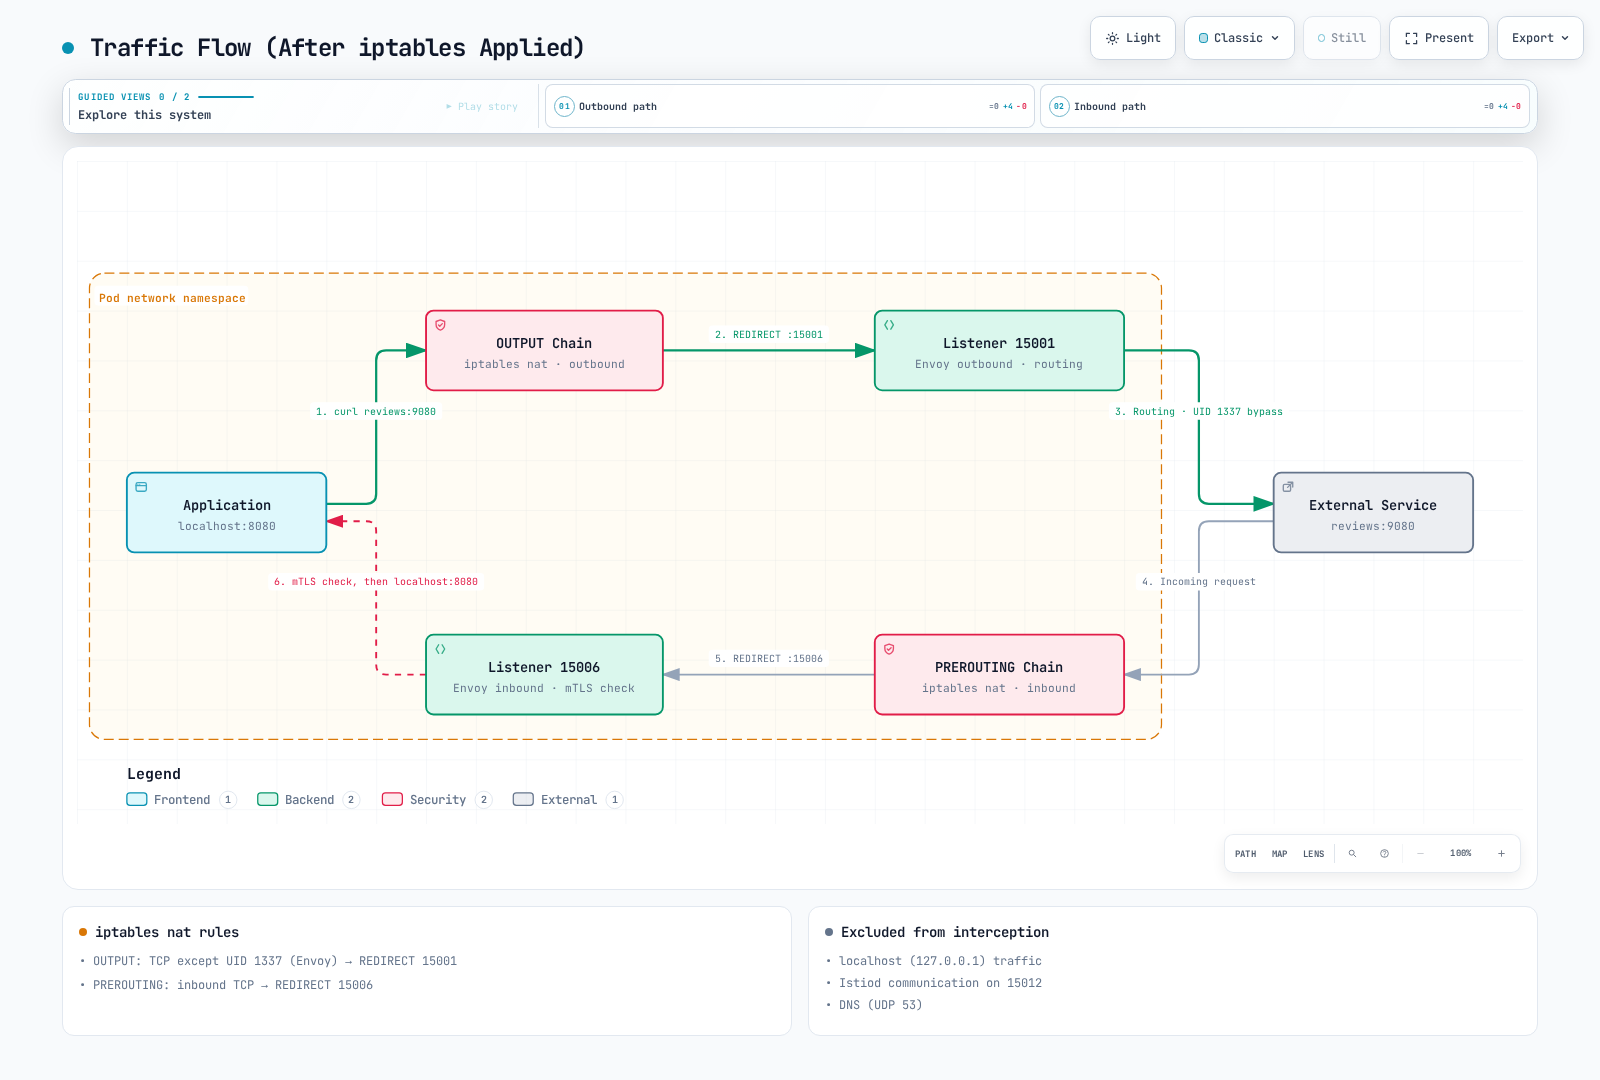Click the code icon on Listener 15006
Viewport: 1600px width, 1080px height.
point(440,649)
